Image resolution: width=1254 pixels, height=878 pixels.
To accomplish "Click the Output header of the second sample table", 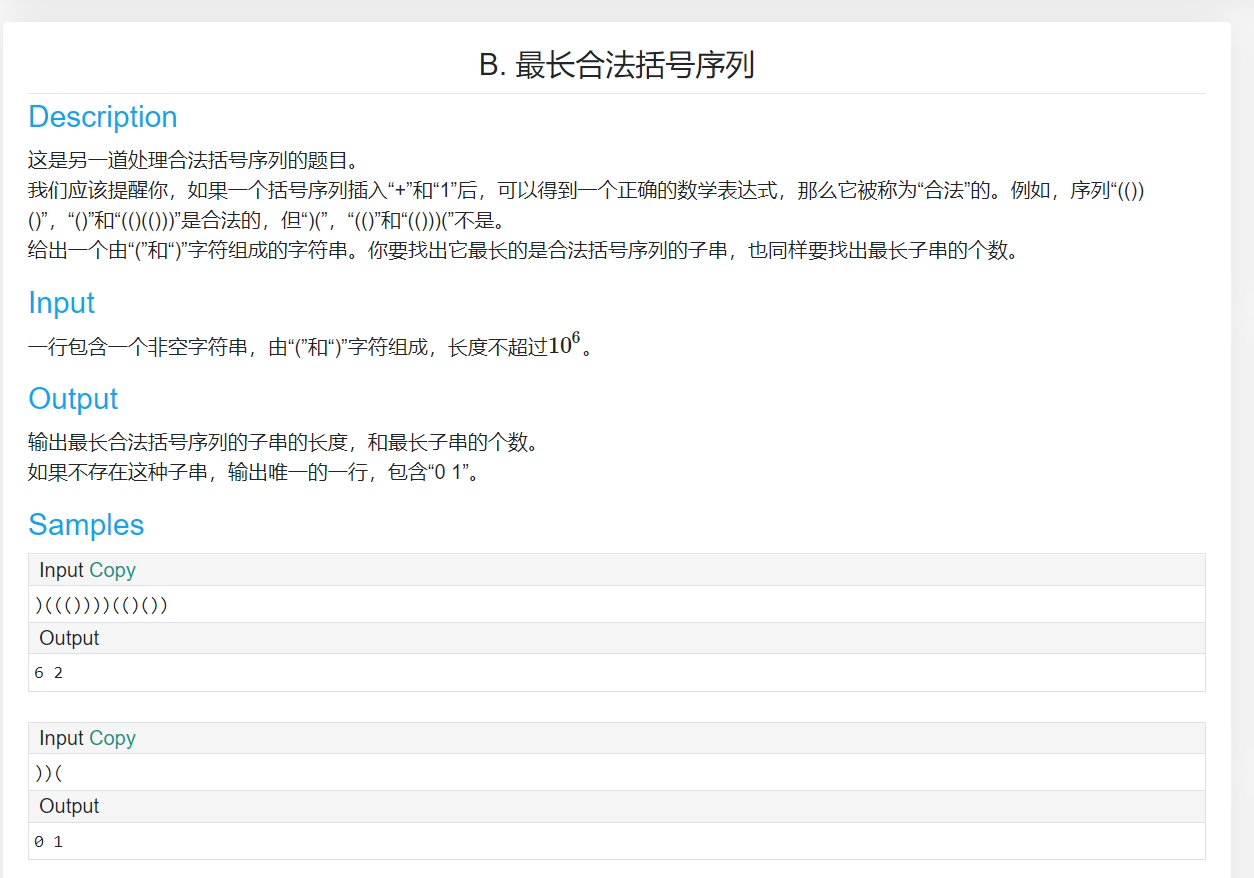I will pos(67,806).
